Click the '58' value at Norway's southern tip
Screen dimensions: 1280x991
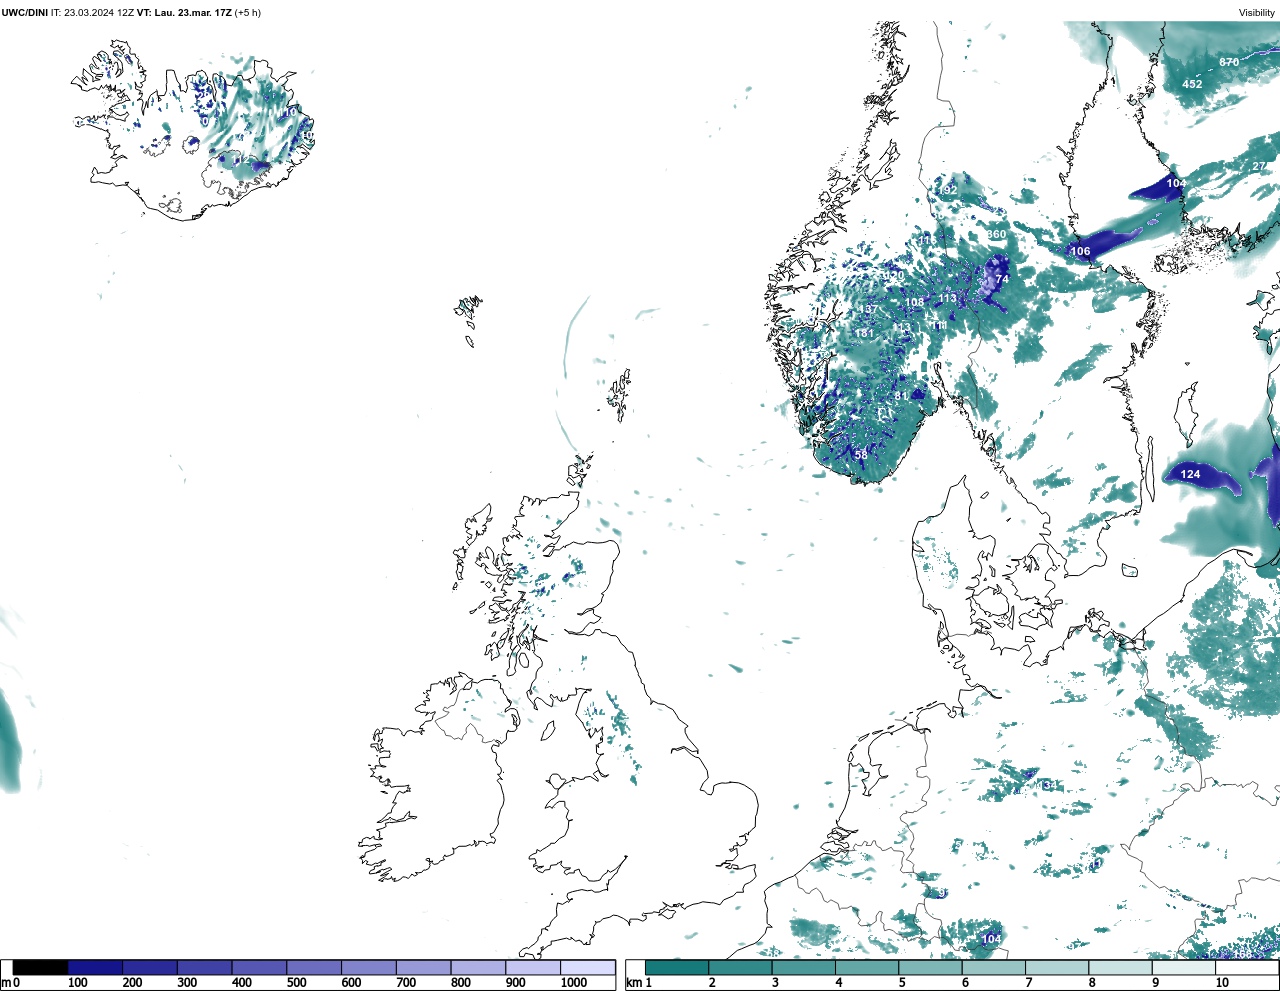click(861, 455)
